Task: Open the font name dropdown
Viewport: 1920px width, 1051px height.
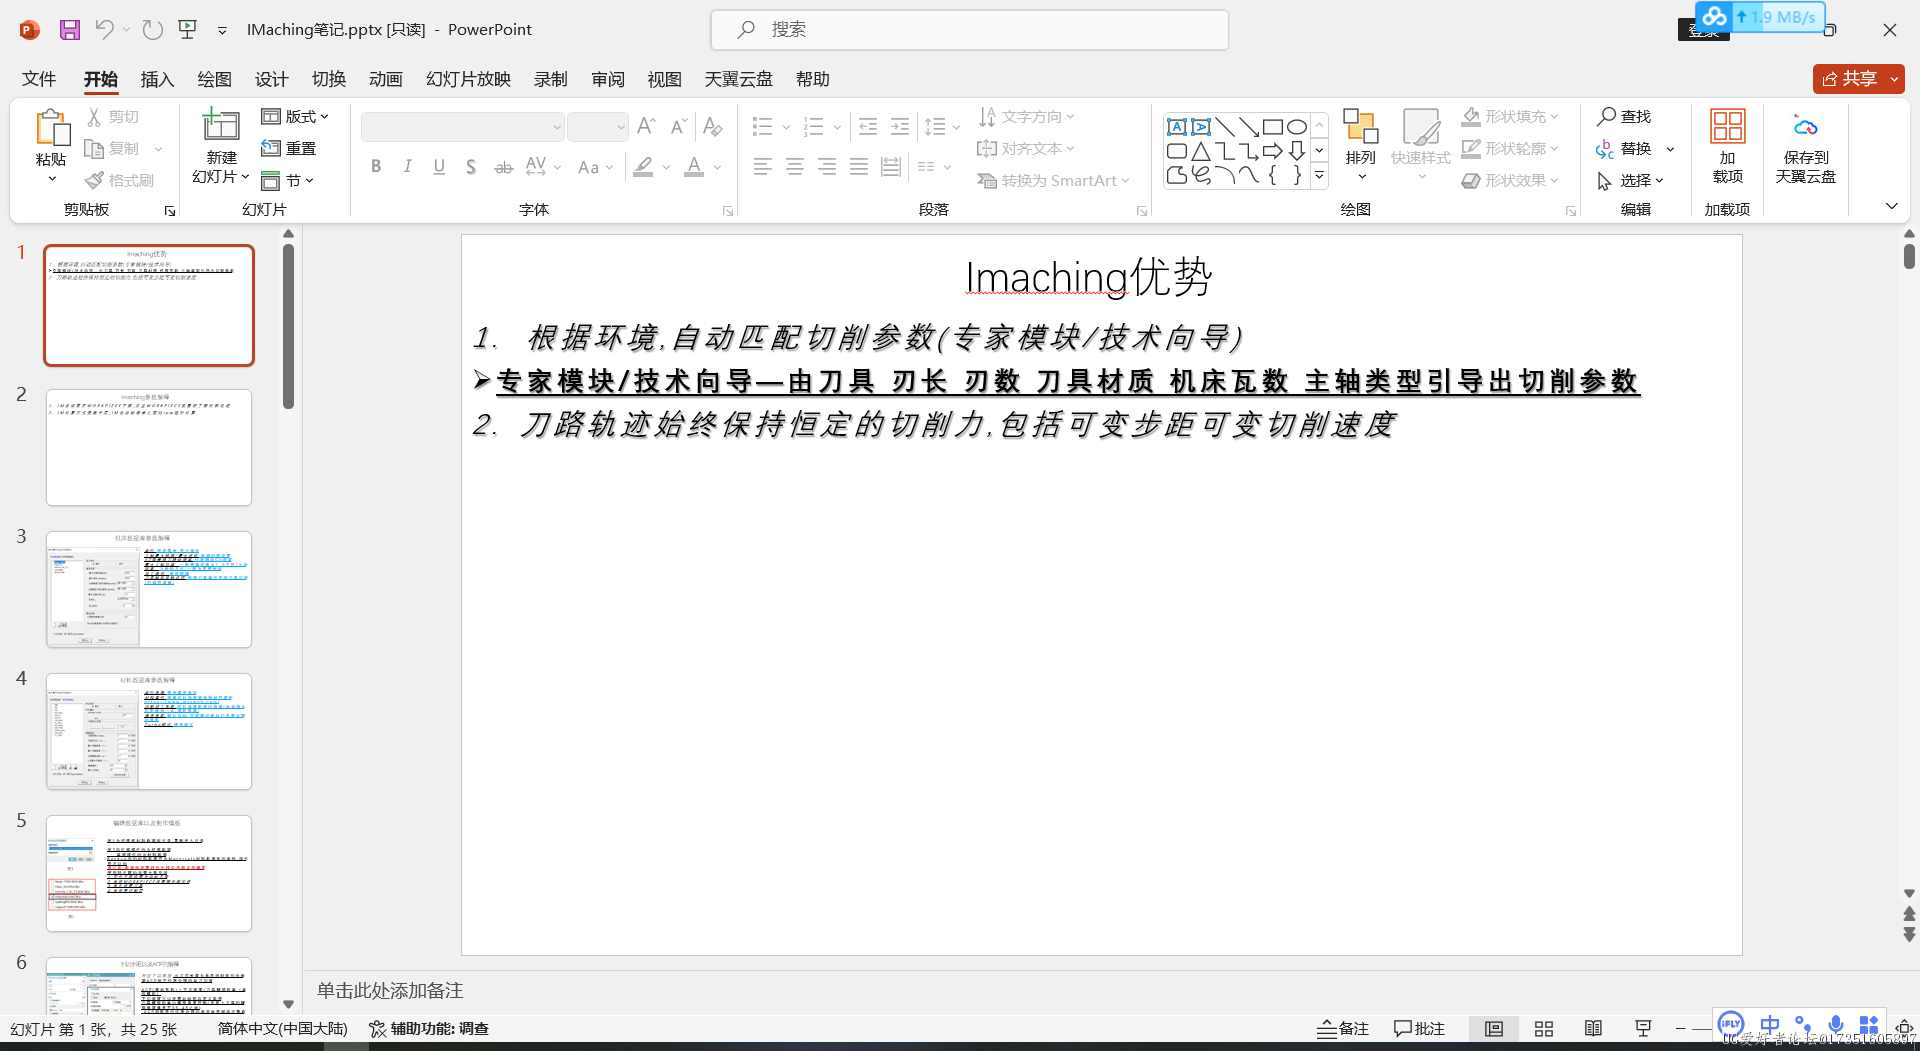Action: 557,127
